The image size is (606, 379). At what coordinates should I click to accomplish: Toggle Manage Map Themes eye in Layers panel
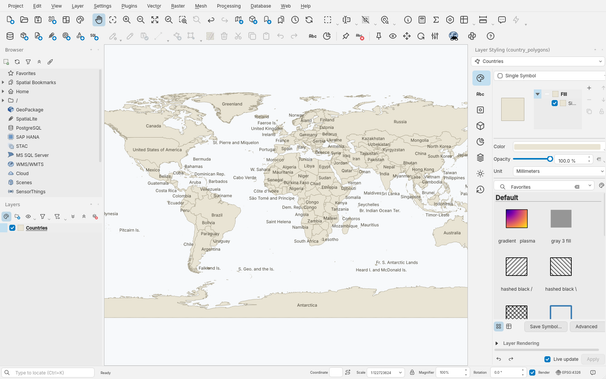(28, 217)
